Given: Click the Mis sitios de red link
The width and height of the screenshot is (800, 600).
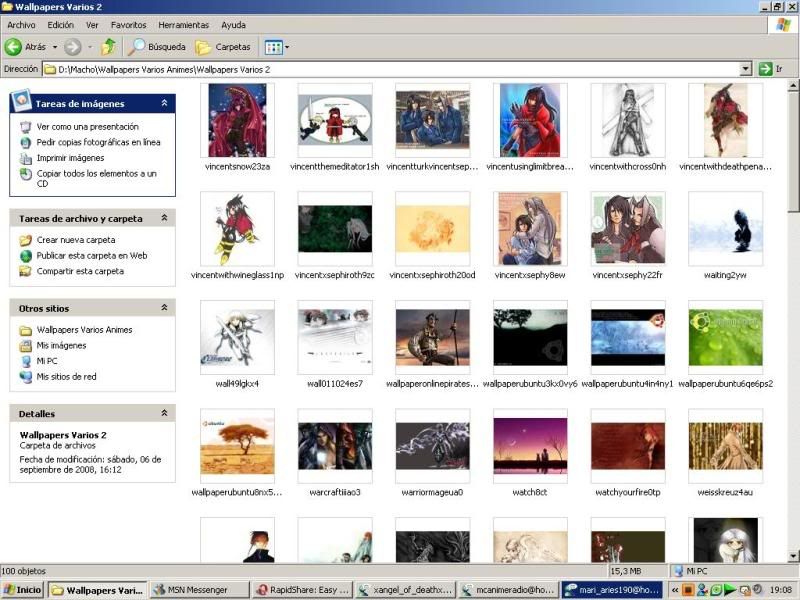Looking at the screenshot, I should 66,377.
